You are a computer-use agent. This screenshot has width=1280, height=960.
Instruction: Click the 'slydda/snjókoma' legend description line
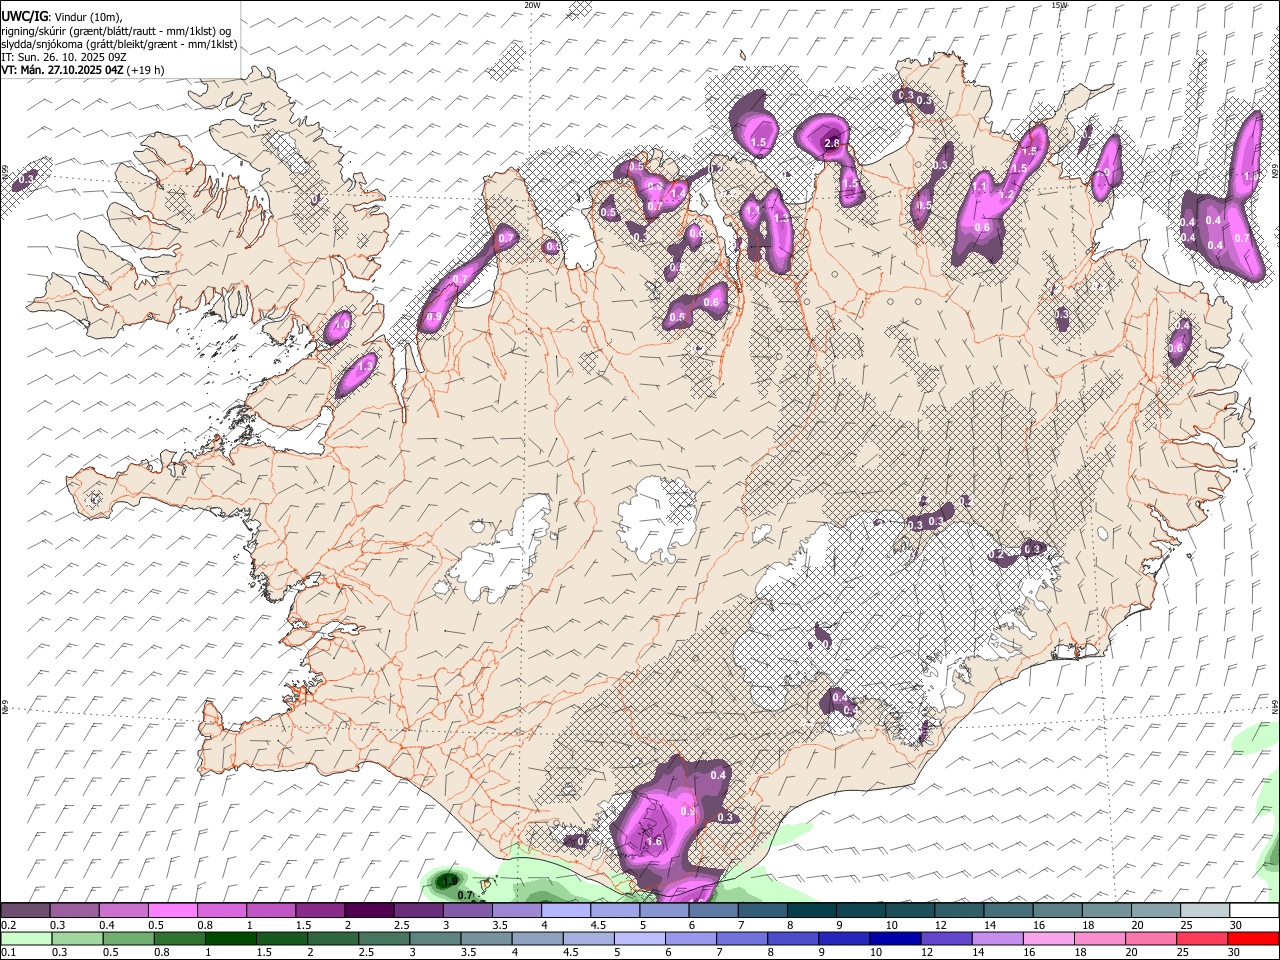[x=119, y=44]
